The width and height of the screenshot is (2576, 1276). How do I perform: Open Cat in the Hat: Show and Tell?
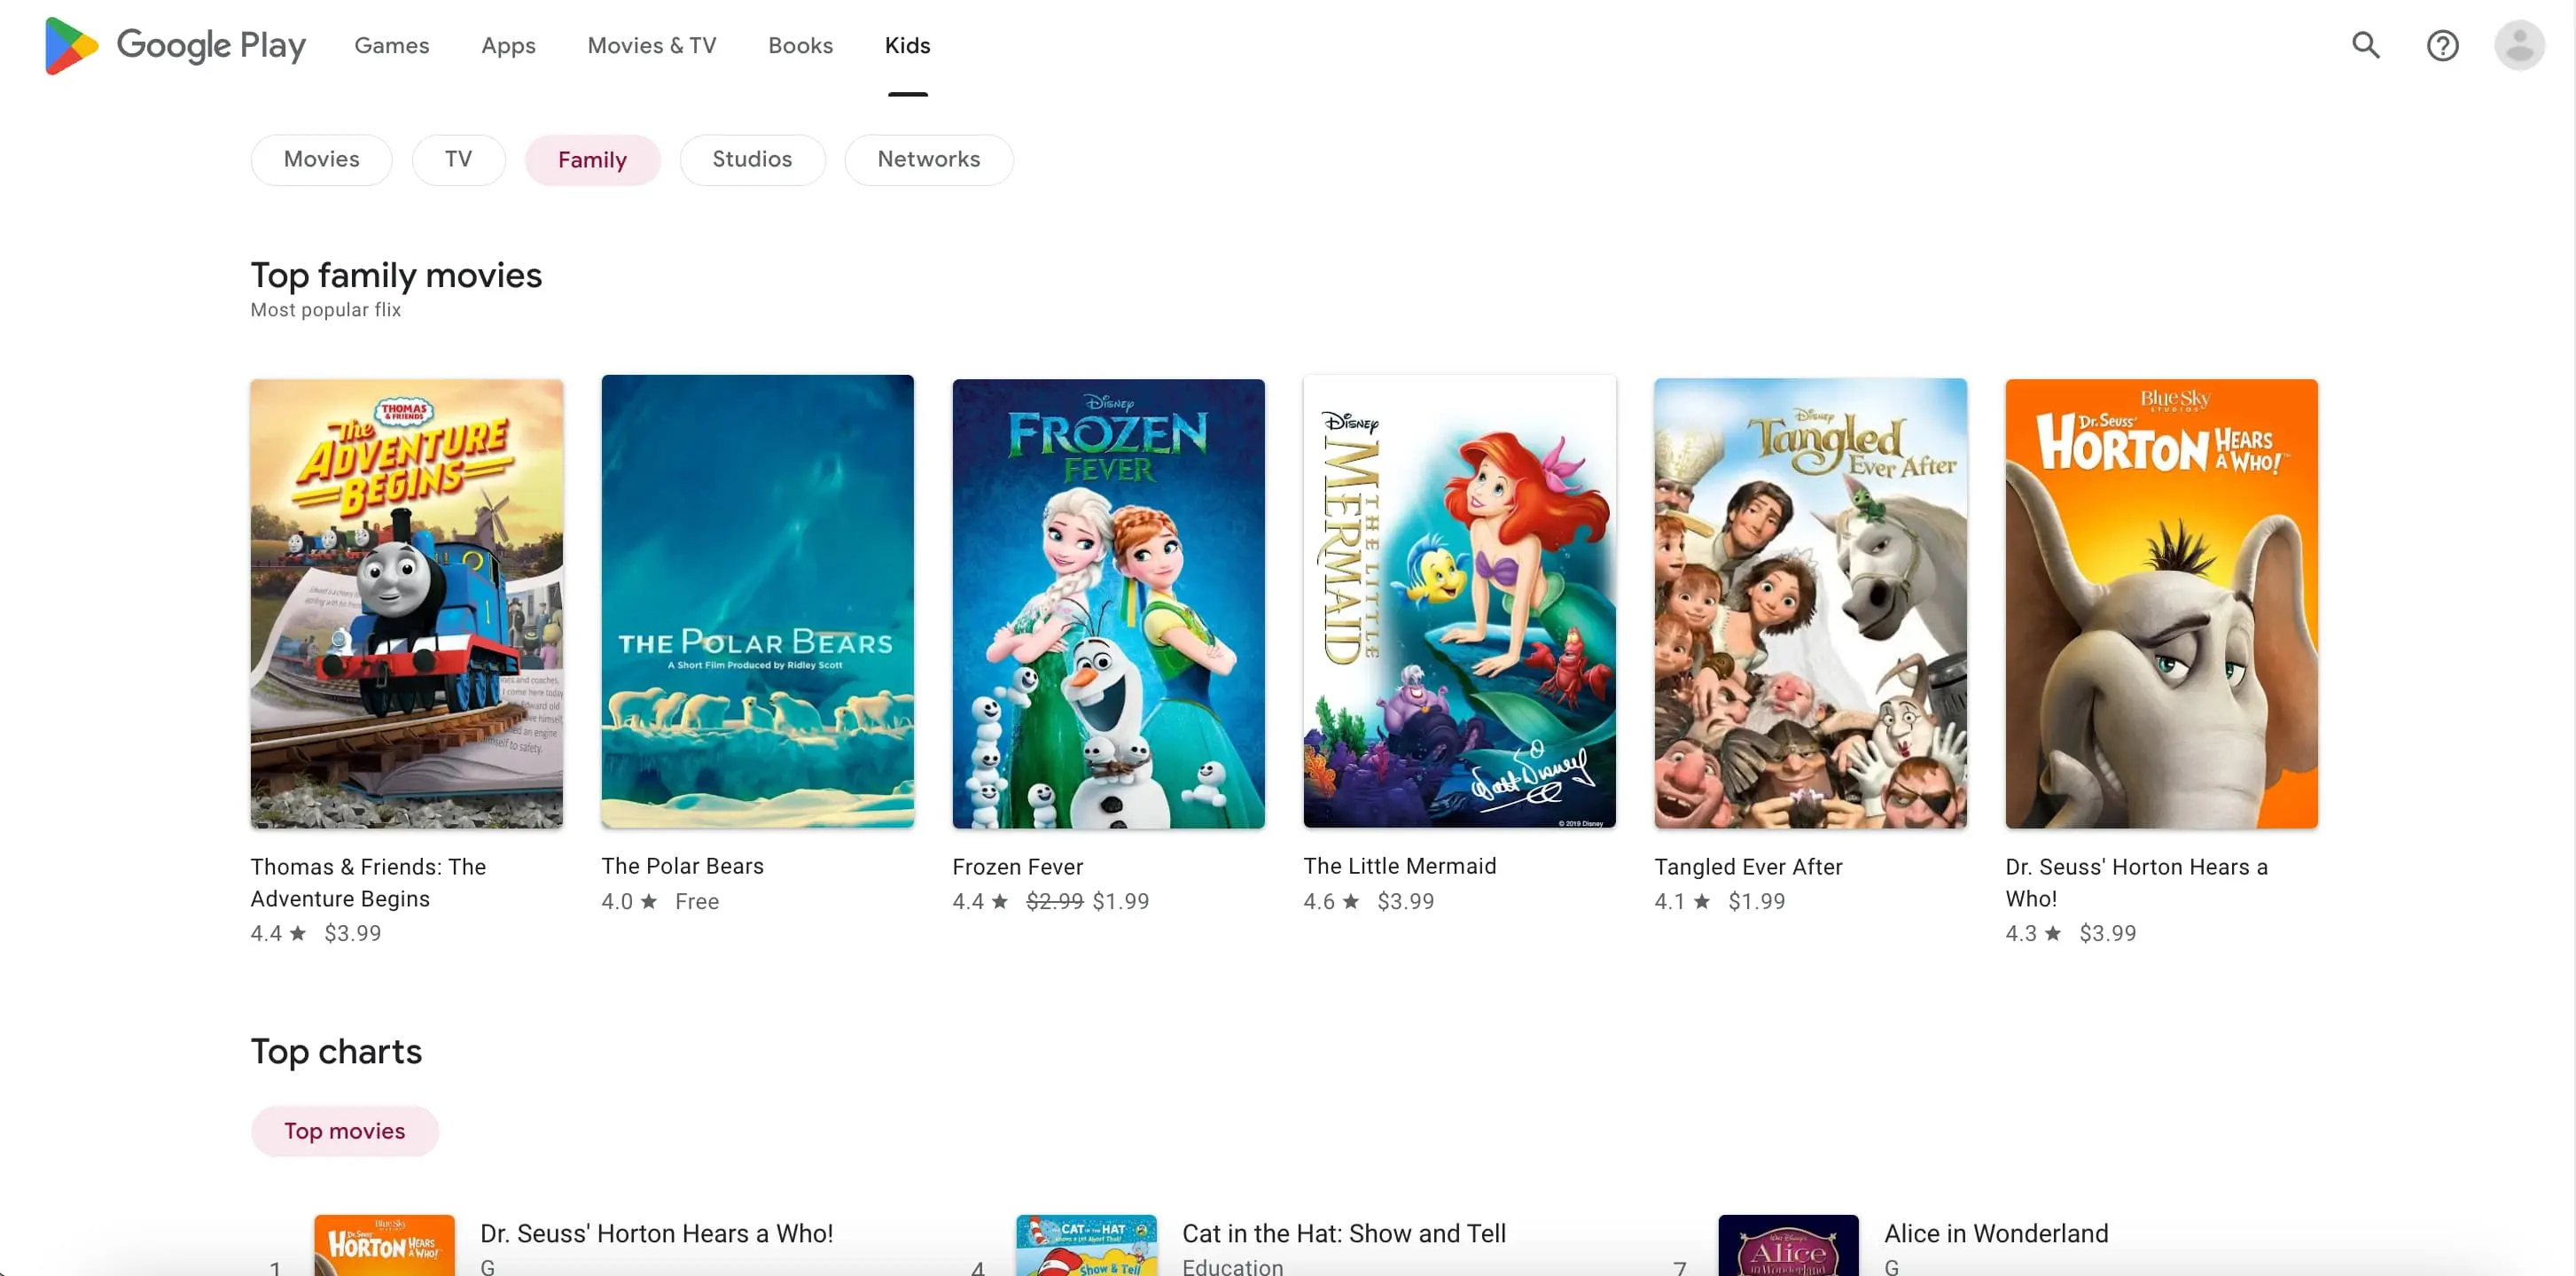pos(1343,1233)
